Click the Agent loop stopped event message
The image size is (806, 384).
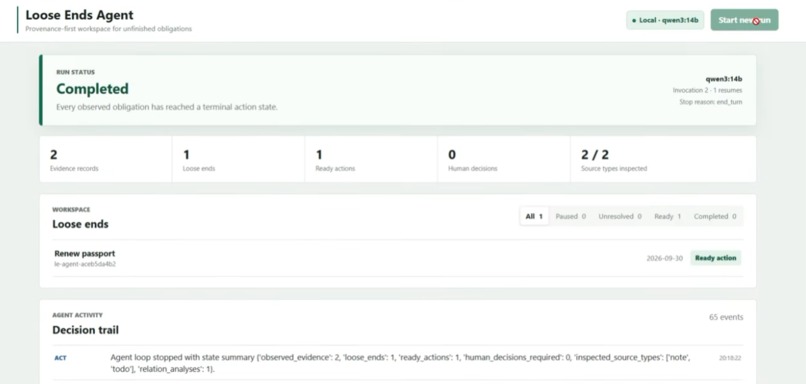click(x=400, y=363)
